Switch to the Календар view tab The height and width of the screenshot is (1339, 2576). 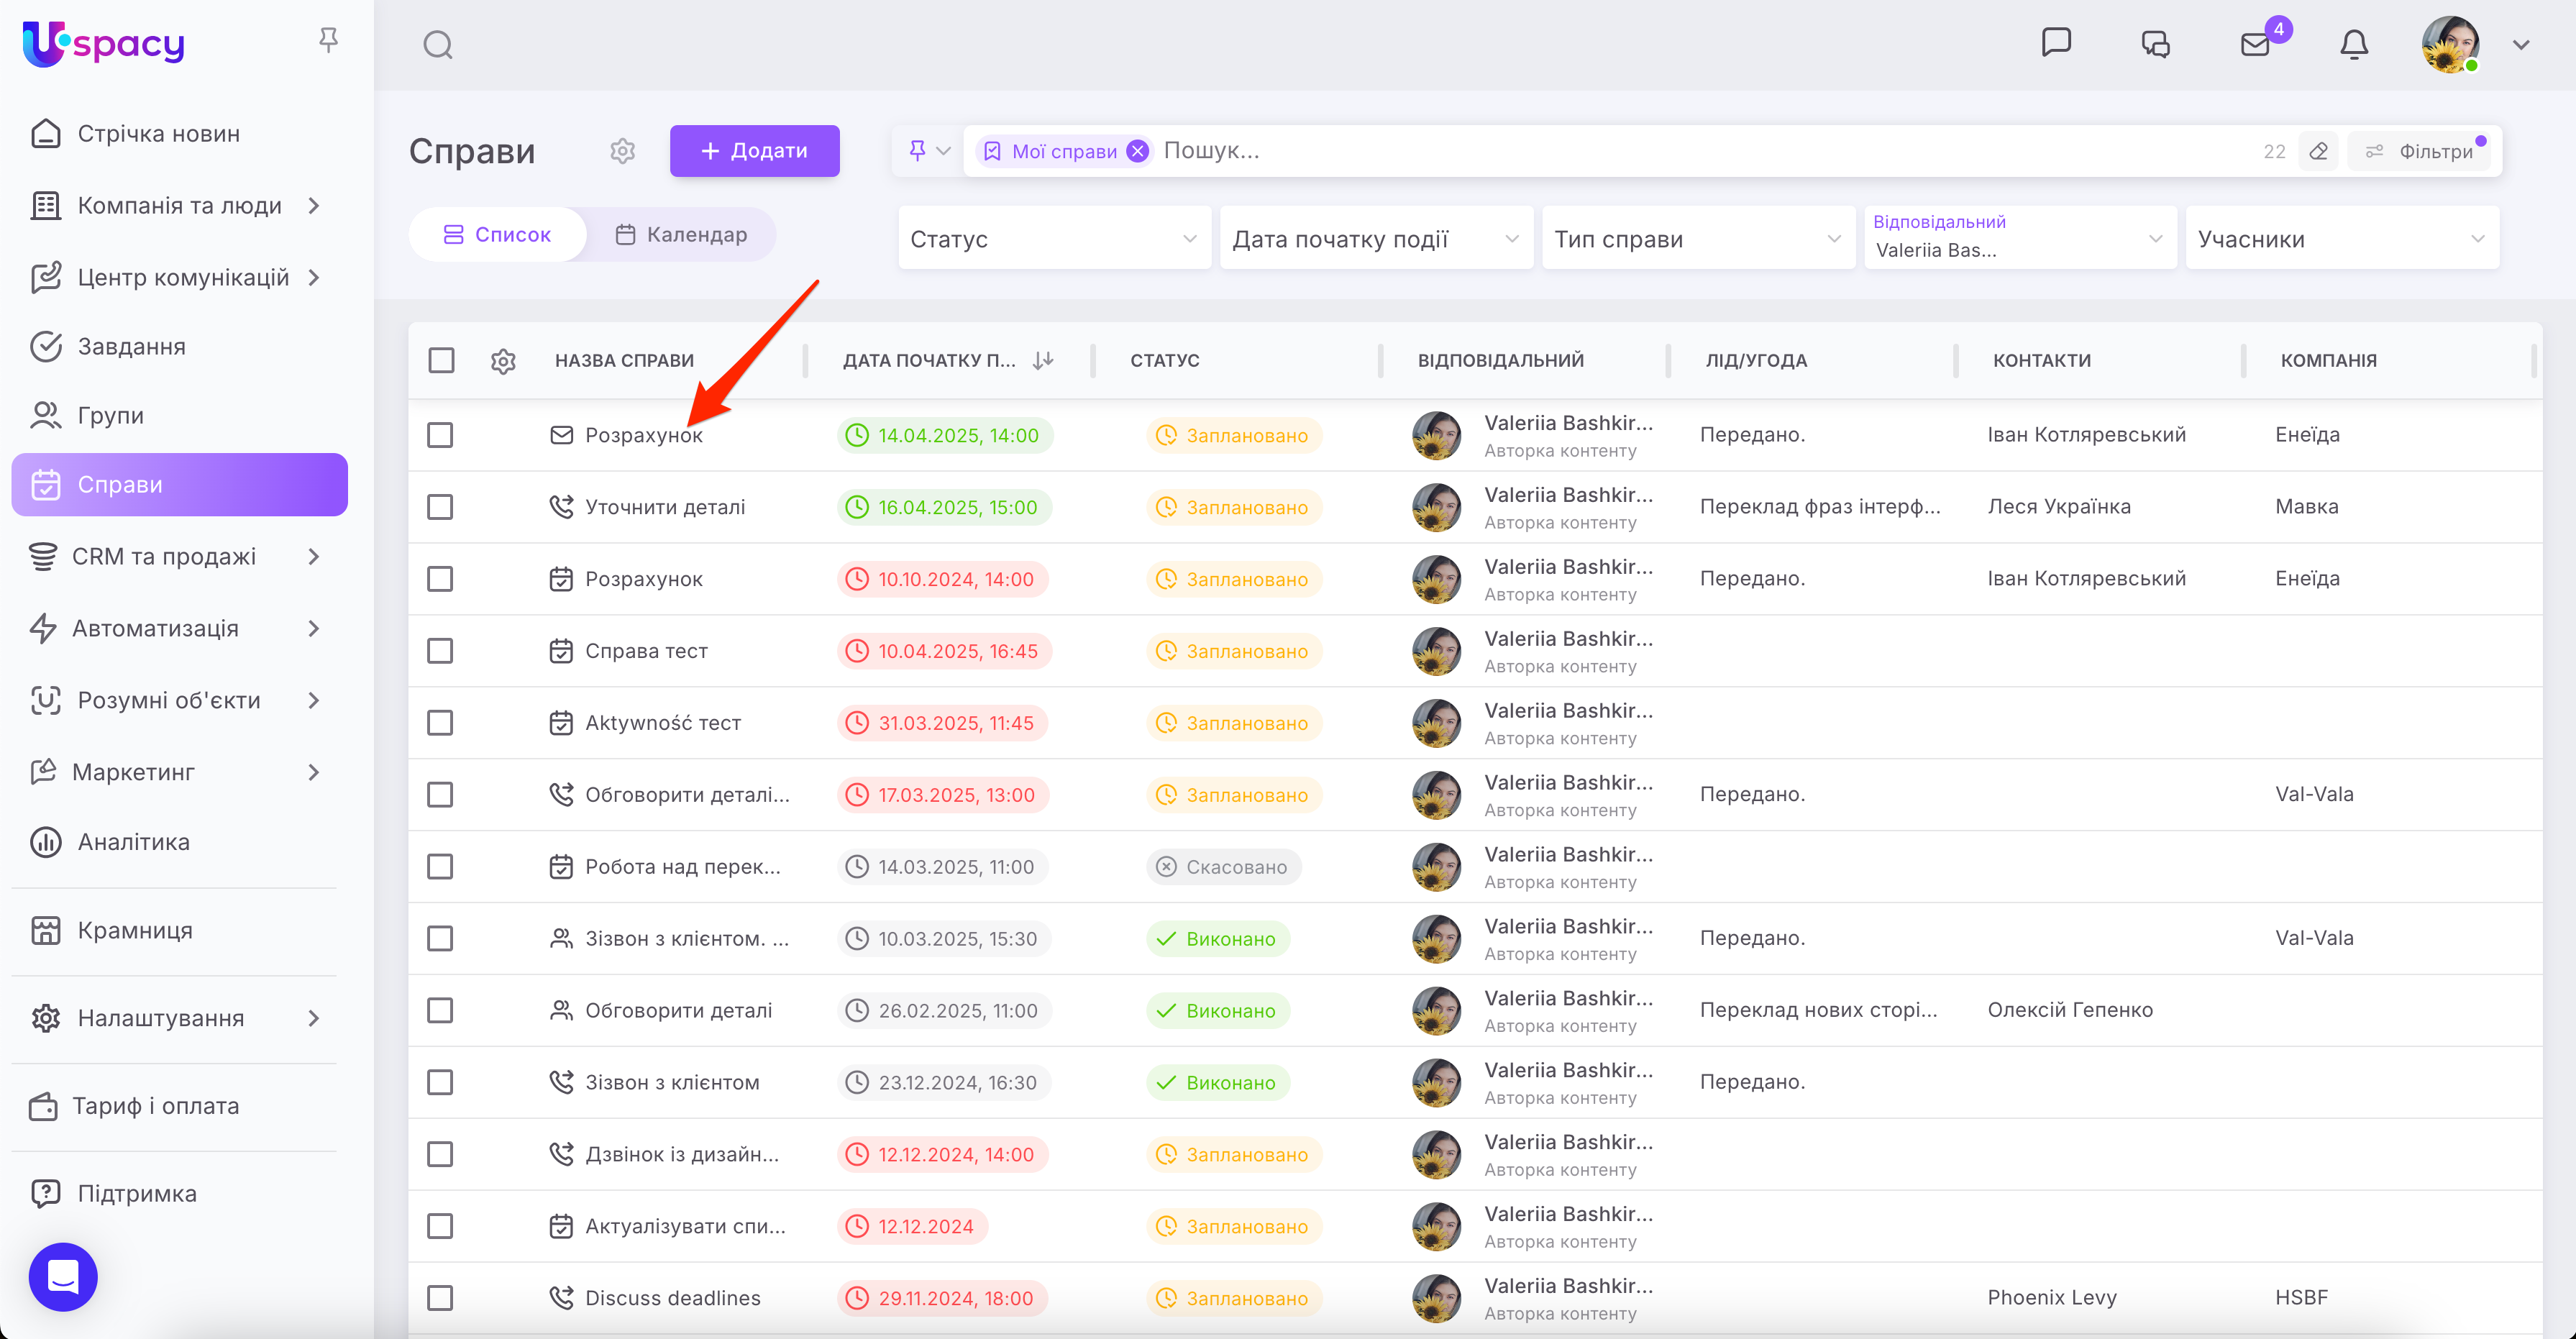(x=681, y=234)
